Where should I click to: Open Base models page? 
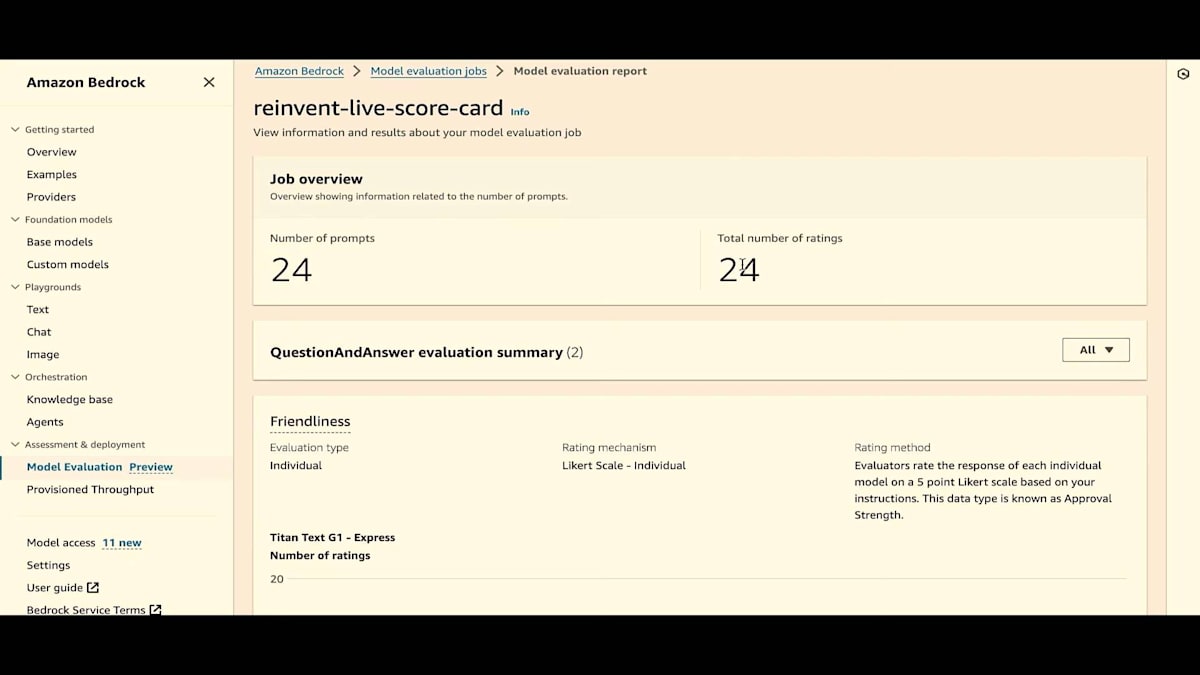pos(60,242)
